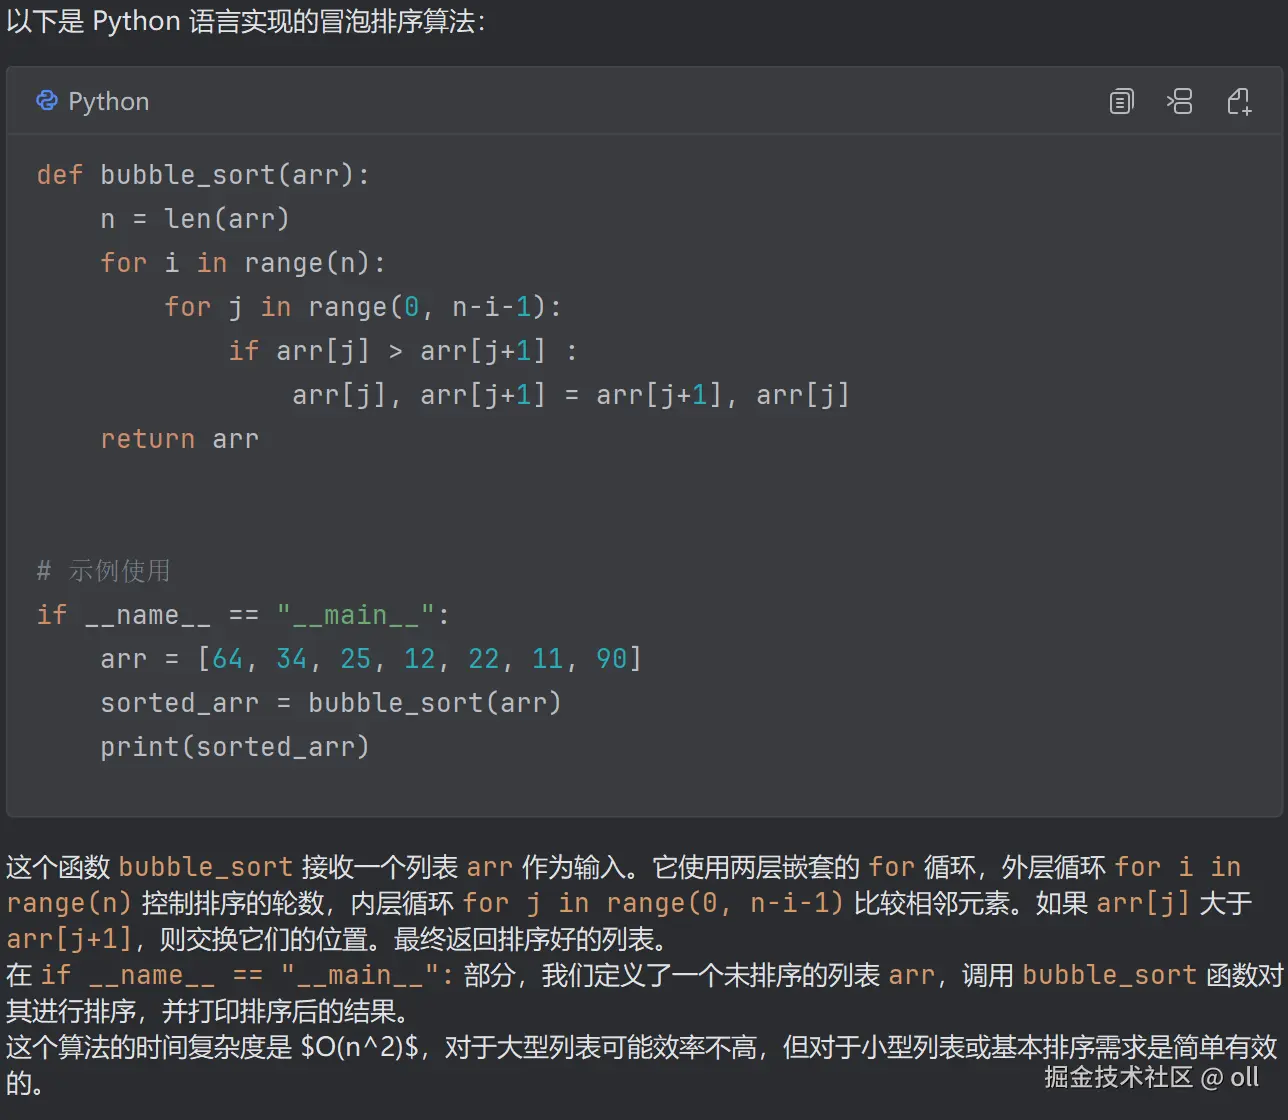Click the number 64 in the arr list
Image resolution: width=1288 pixels, height=1120 pixels.
[227, 659]
